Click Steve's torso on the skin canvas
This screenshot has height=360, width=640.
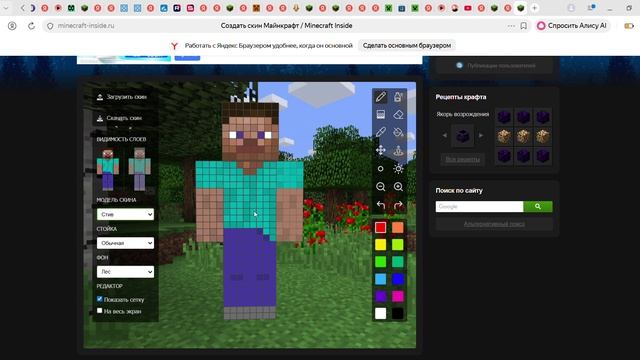coord(249,196)
